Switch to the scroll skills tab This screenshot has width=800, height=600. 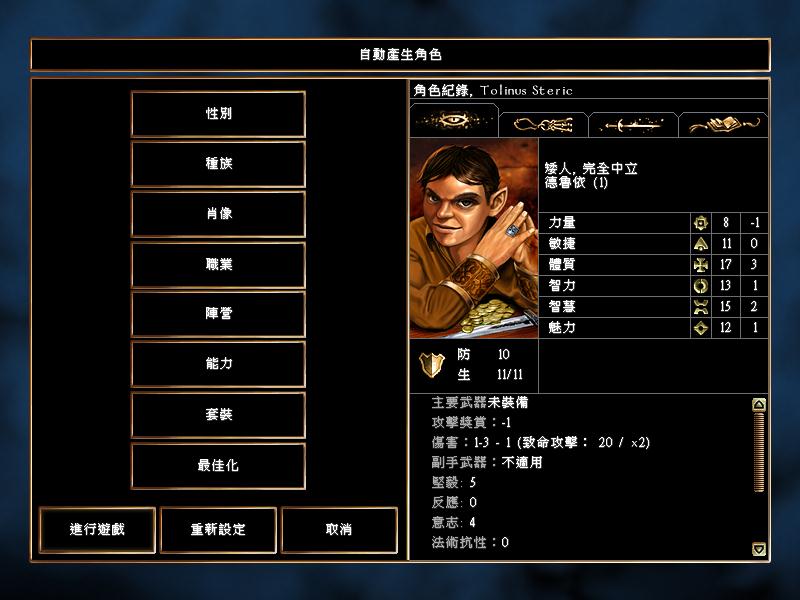click(544, 124)
